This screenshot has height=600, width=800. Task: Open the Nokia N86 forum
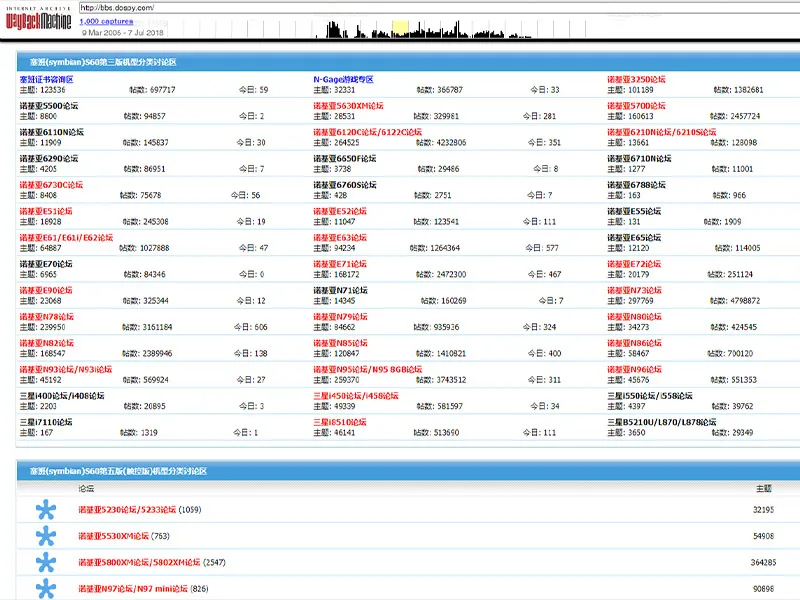pos(634,343)
